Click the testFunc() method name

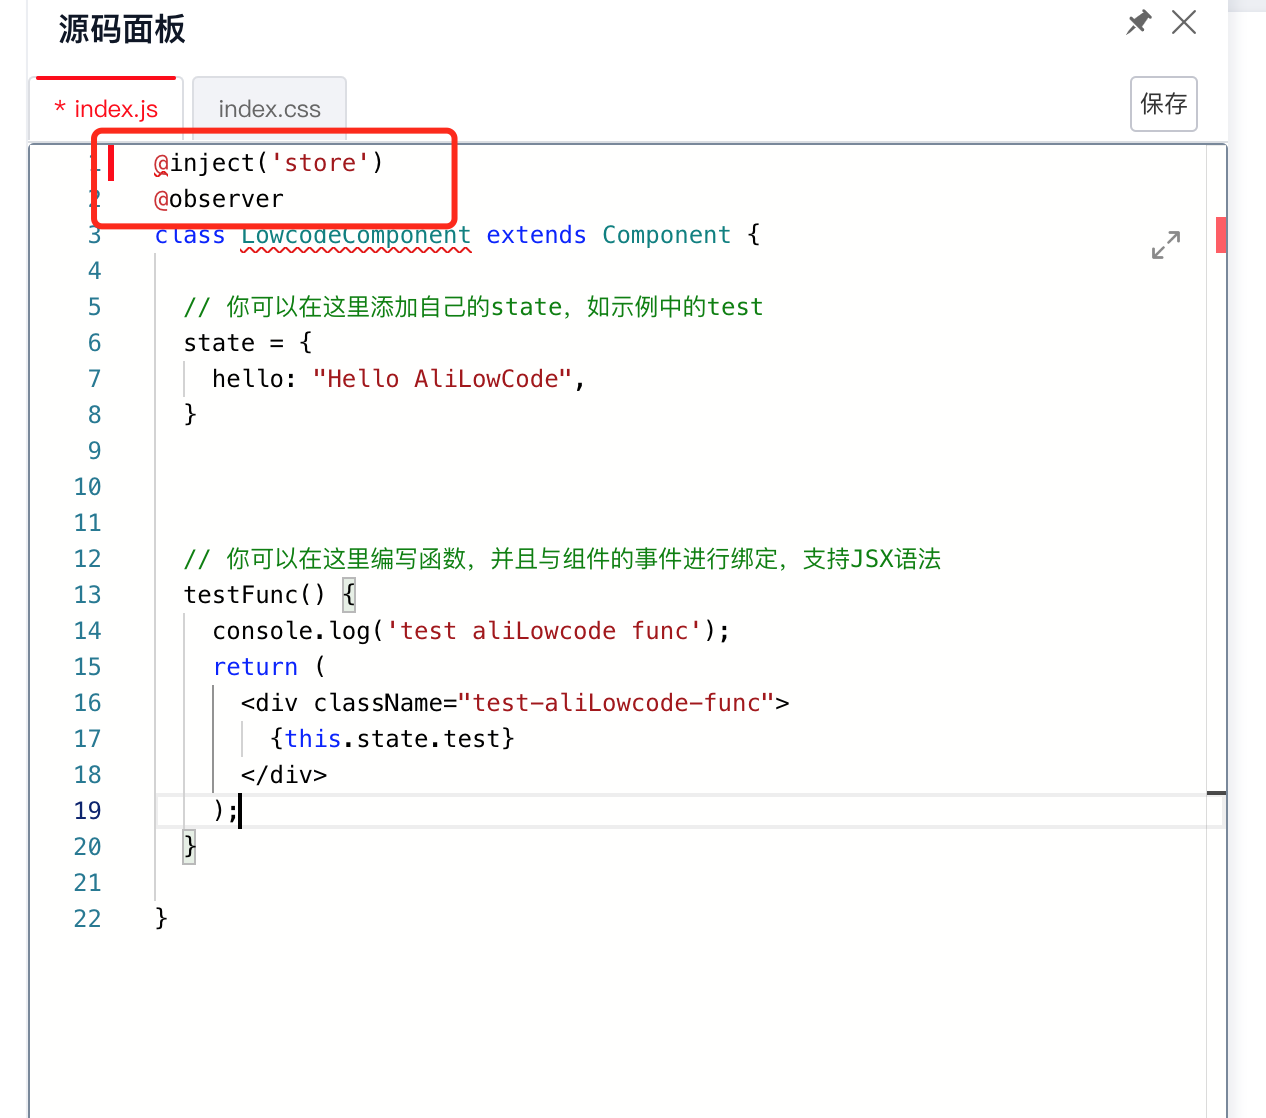[255, 595]
